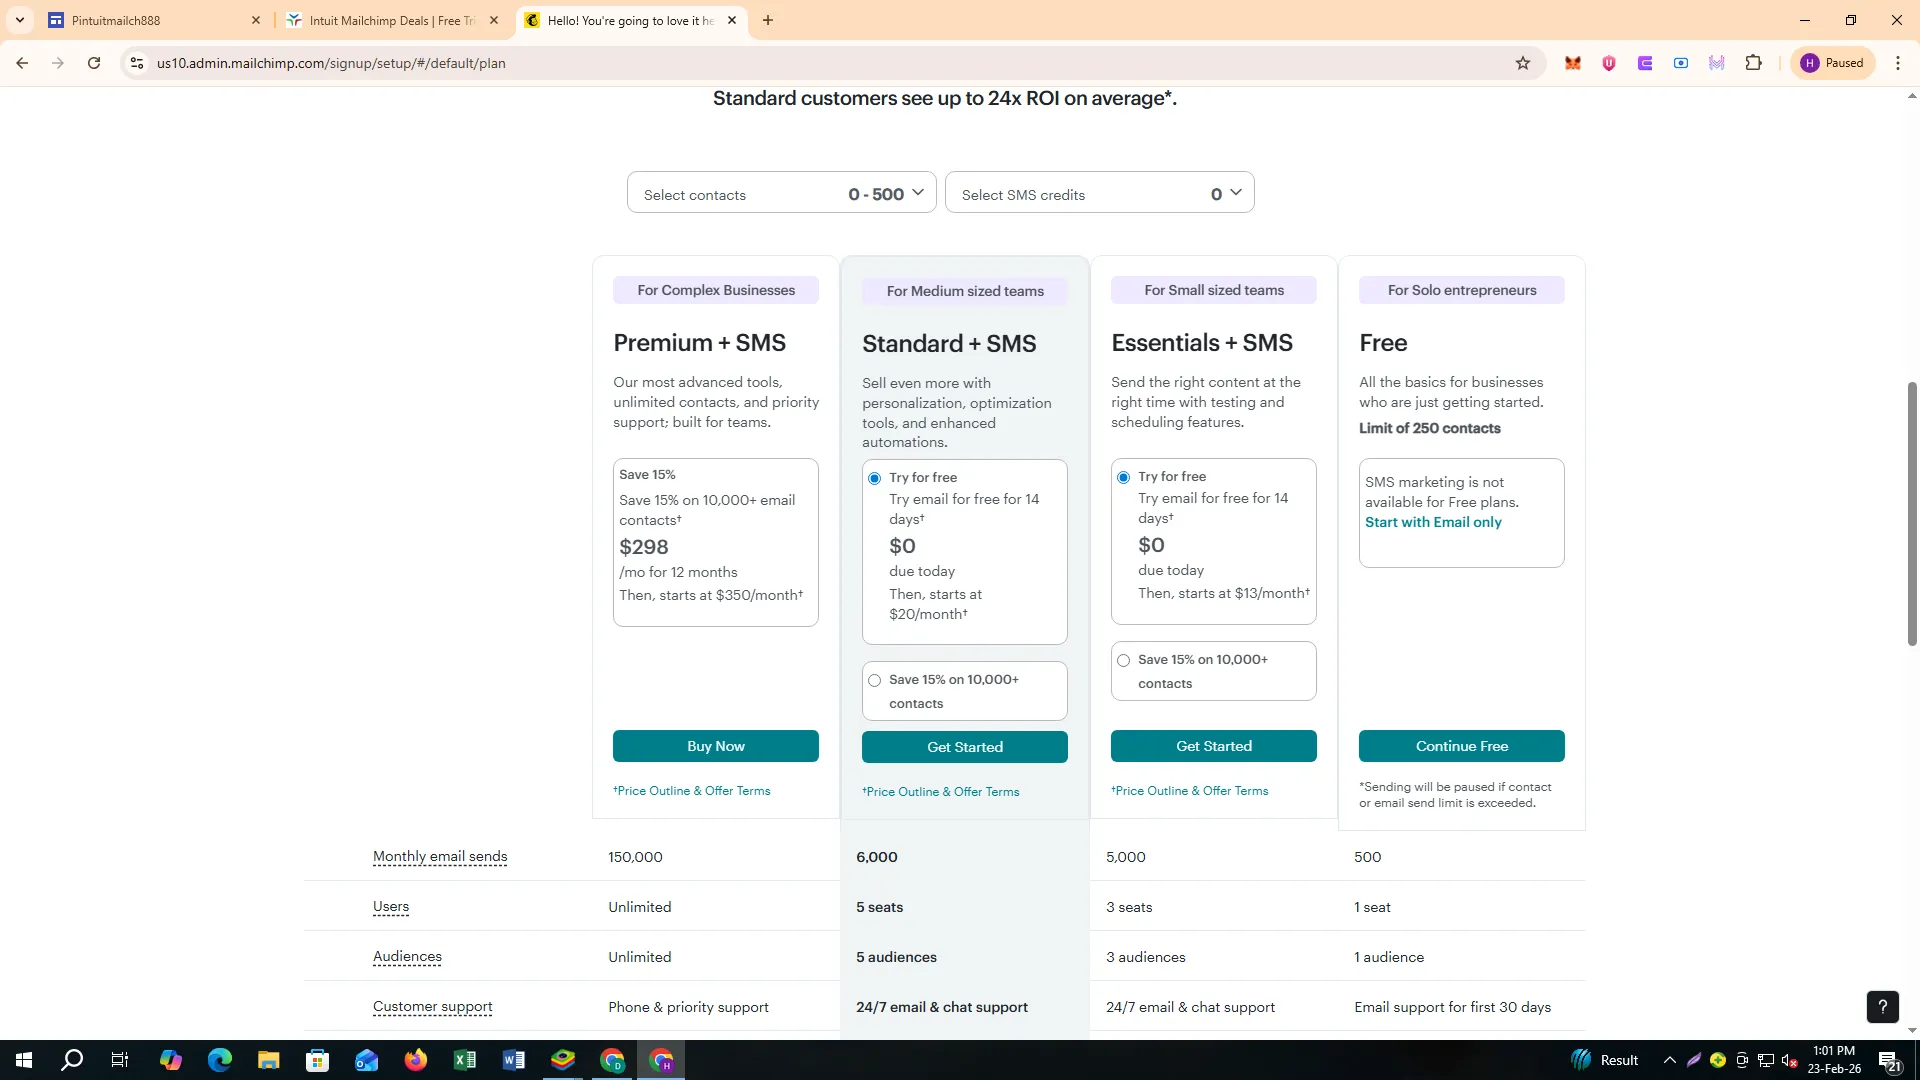The width and height of the screenshot is (1920, 1080).
Task: Open Start with Email only link
Action: [1433, 522]
